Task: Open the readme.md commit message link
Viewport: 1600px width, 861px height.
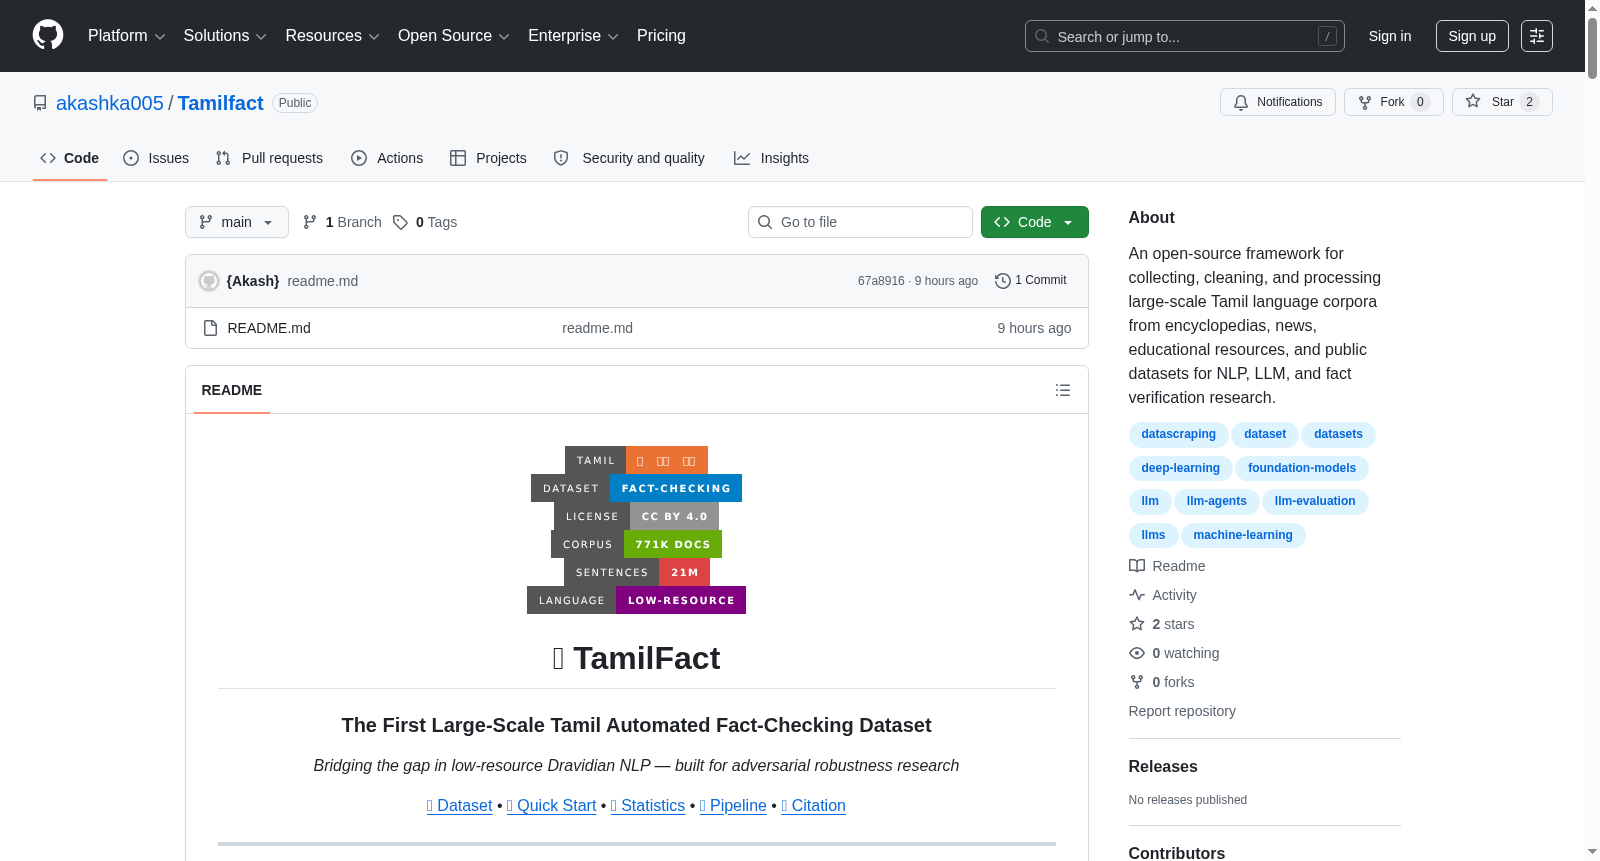Action: pyautogui.click(x=323, y=281)
